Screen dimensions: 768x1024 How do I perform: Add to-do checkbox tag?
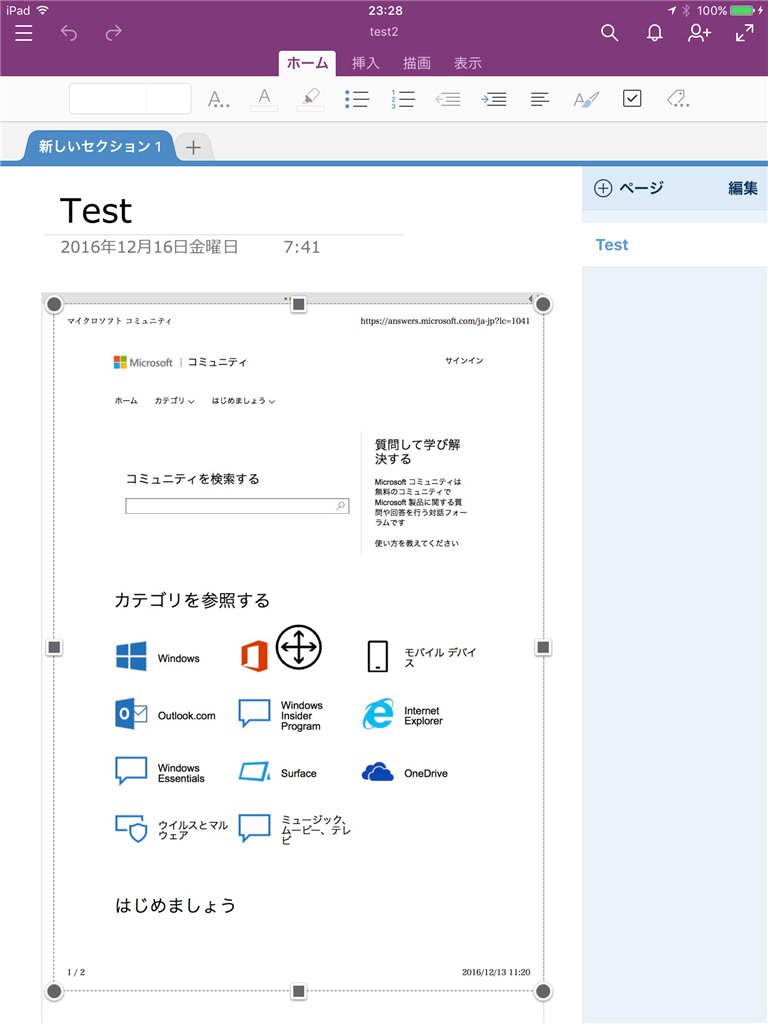[x=632, y=99]
